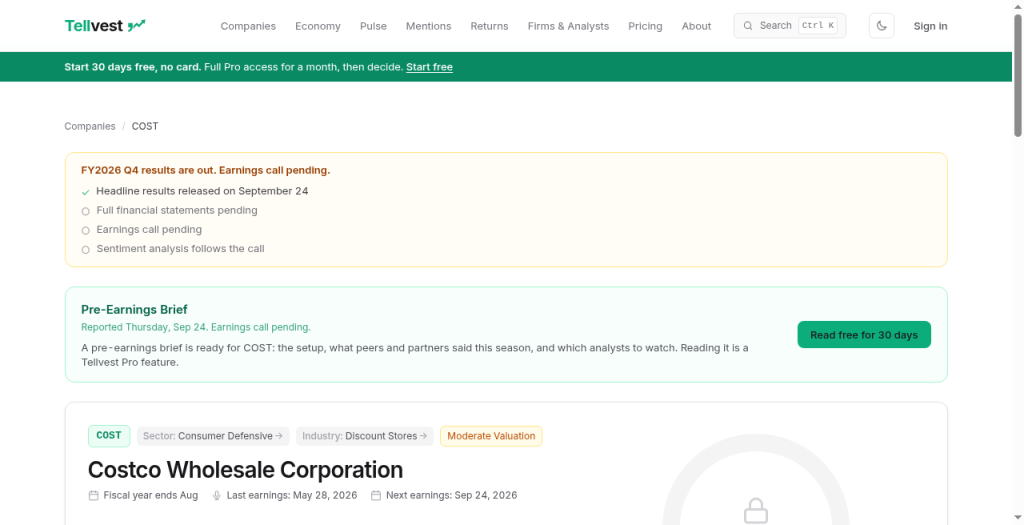Click Costco Wholesale Corporation title
The image size is (1024, 525).
coord(246,469)
